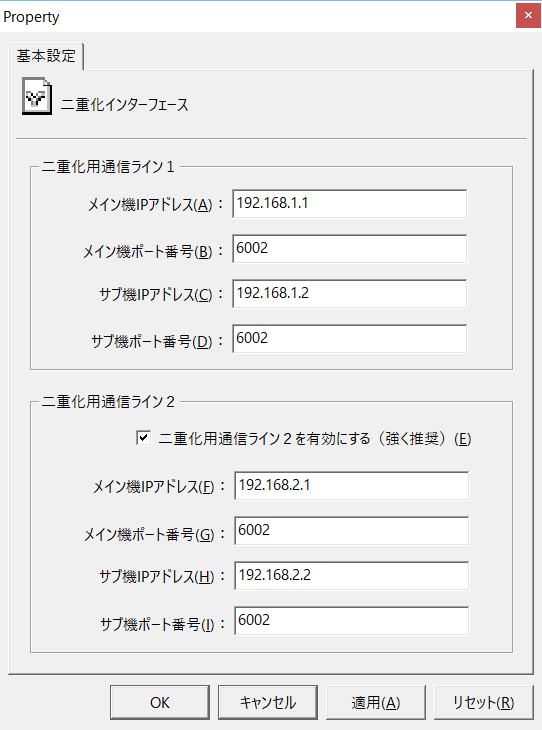The width and height of the screenshot is (542, 730).
Task: Click the キャンセル button
Action: (268, 702)
